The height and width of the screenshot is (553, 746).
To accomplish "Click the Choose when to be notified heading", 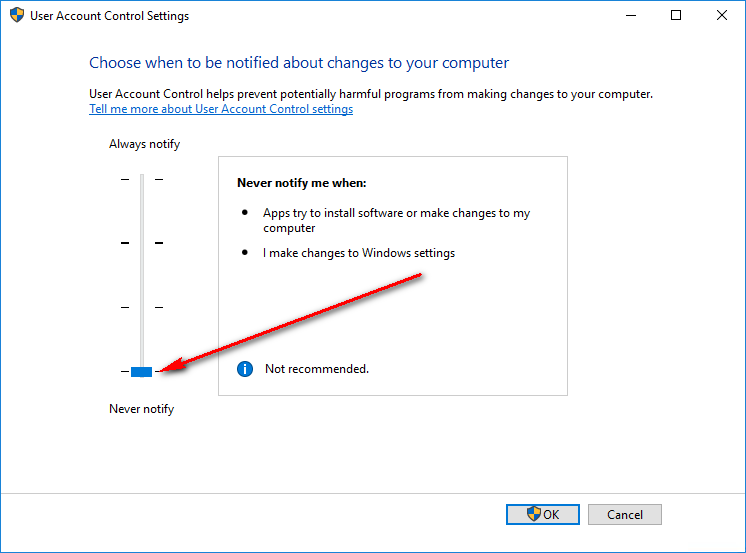I will [x=299, y=63].
